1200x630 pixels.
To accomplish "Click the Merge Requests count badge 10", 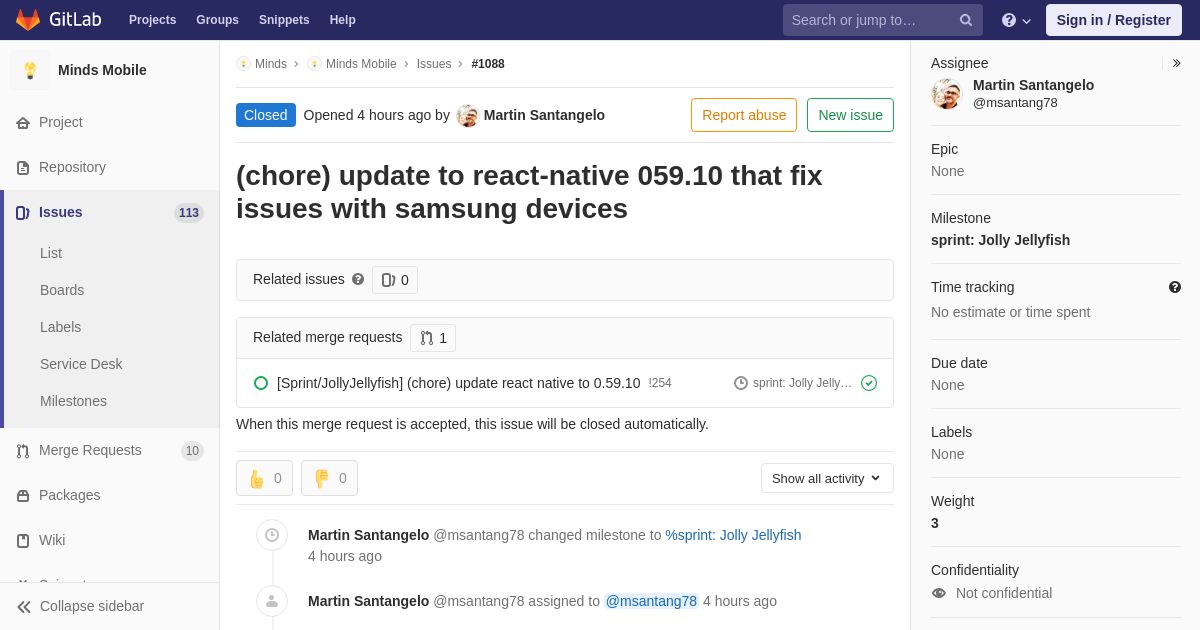I will point(192,451).
